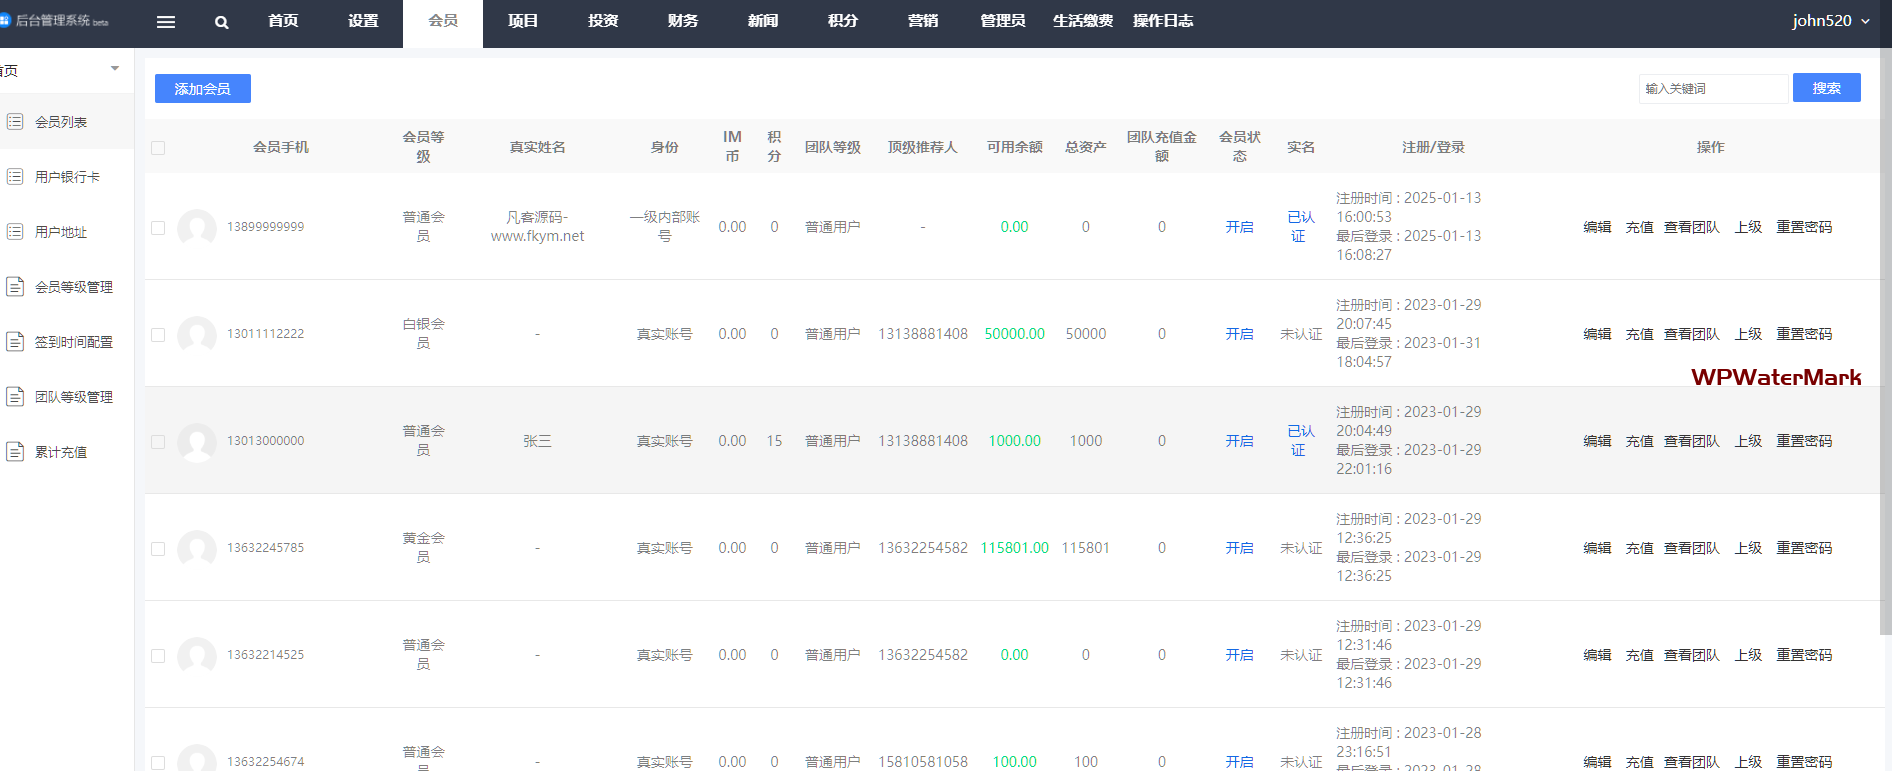
Task: Click the 累计充值 sidebar icon
Action: coord(15,452)
